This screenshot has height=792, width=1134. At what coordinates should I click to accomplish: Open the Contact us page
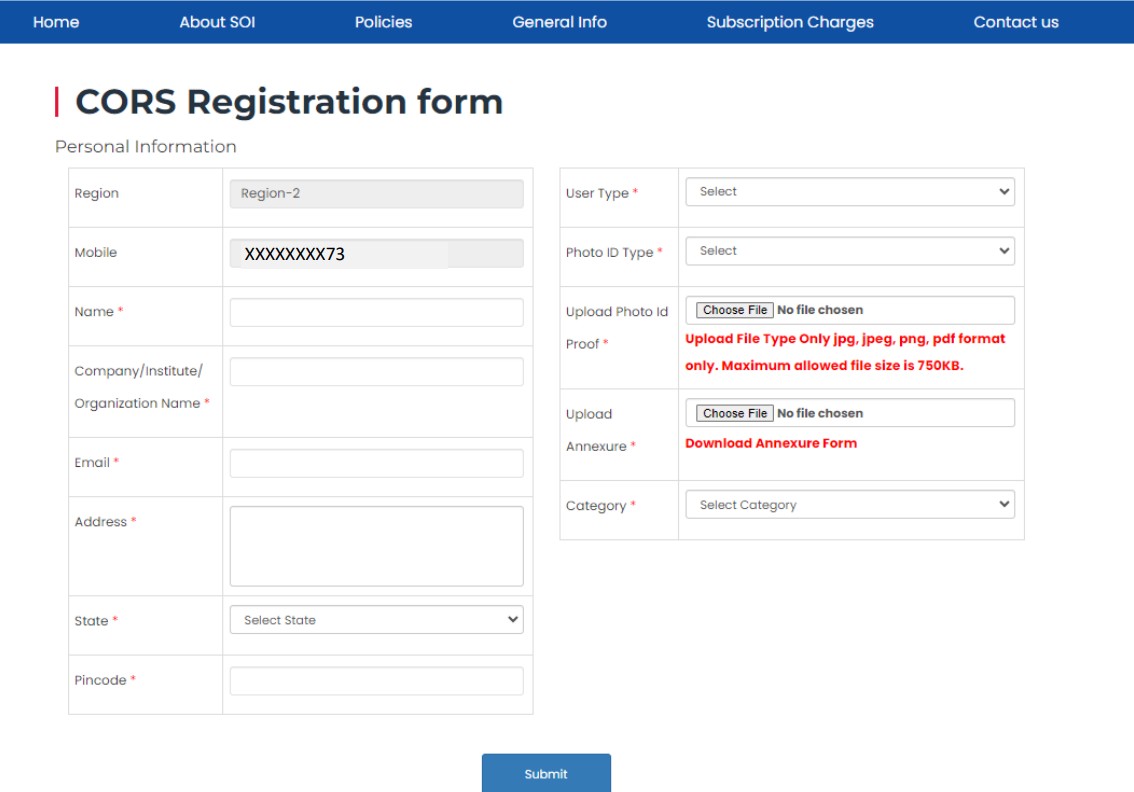tap(1015, 21)
